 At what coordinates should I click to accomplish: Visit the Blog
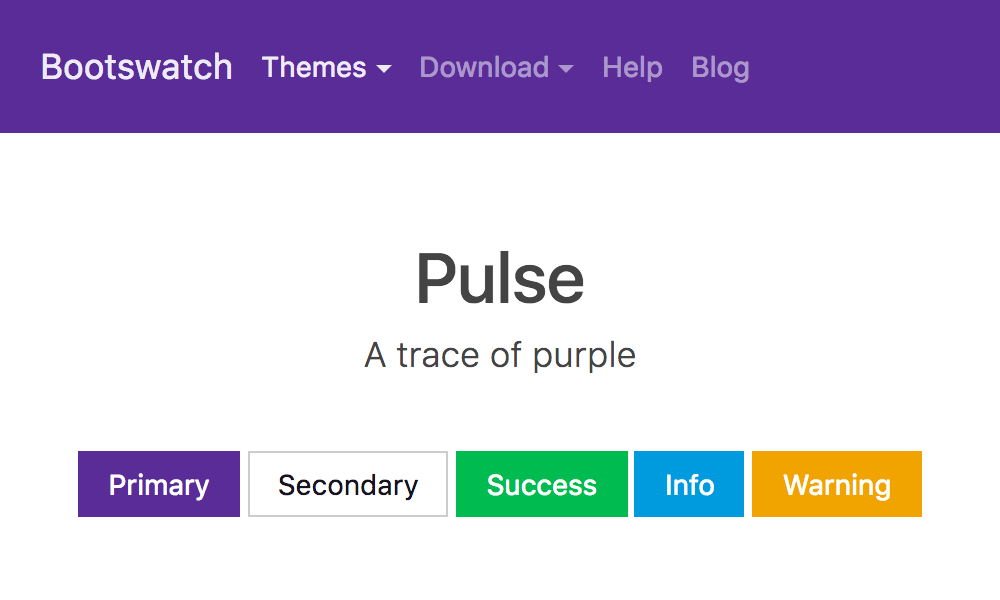click(720, 67)
